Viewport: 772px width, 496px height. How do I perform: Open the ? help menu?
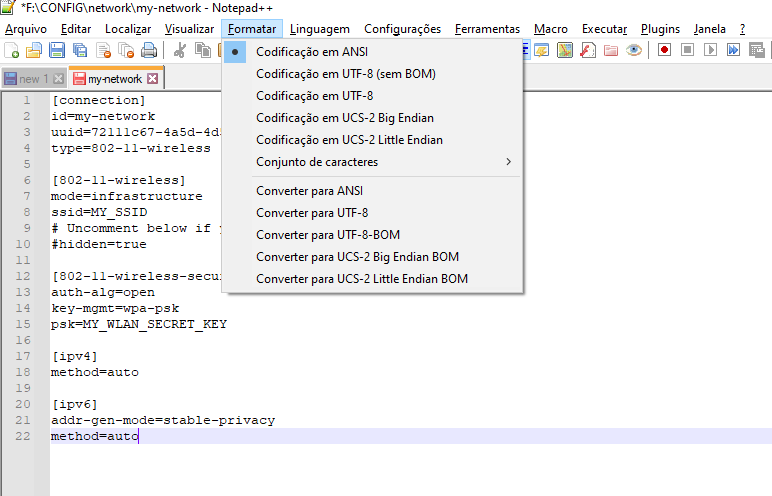click(742, 29)
